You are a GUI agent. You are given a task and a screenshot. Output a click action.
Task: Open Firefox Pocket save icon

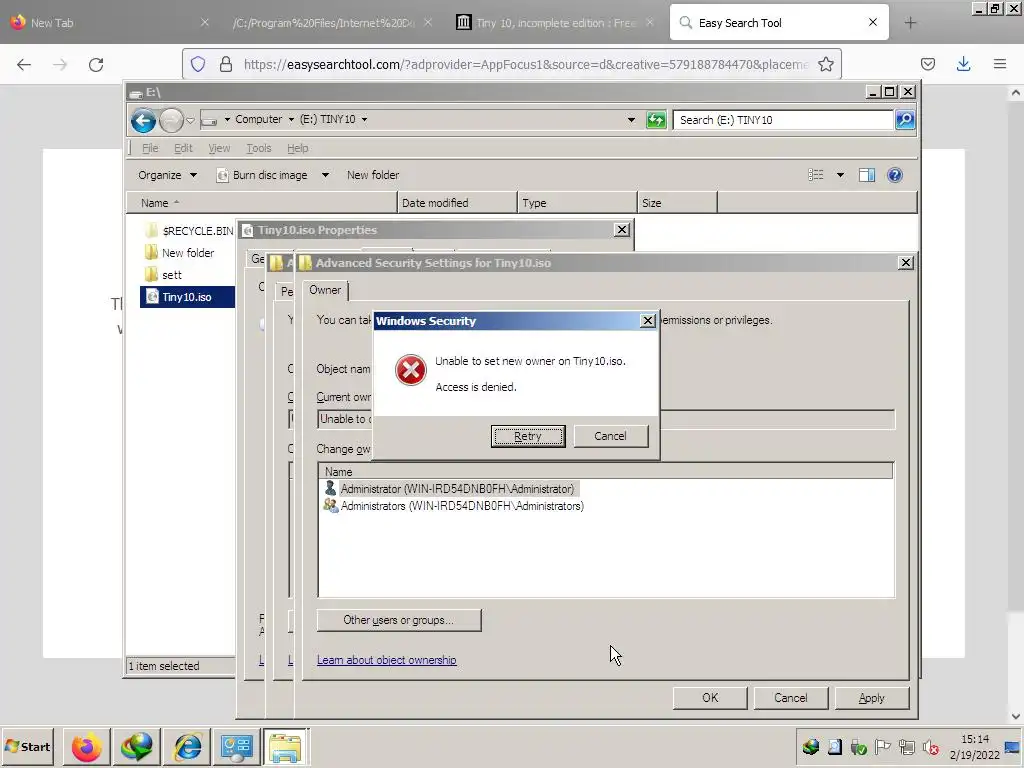pyautogui.click(x=928, y=64)
